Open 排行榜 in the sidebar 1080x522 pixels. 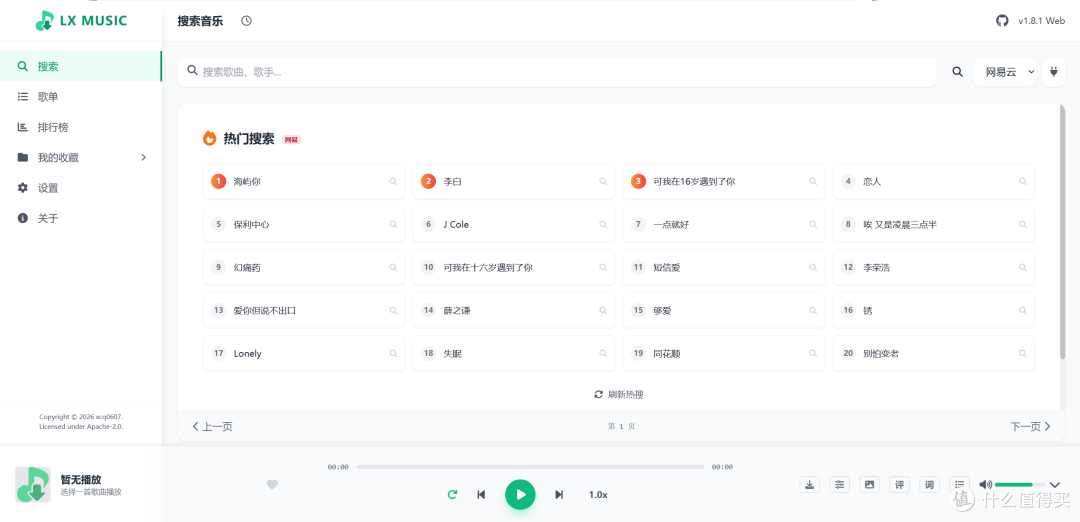(81, 127)
